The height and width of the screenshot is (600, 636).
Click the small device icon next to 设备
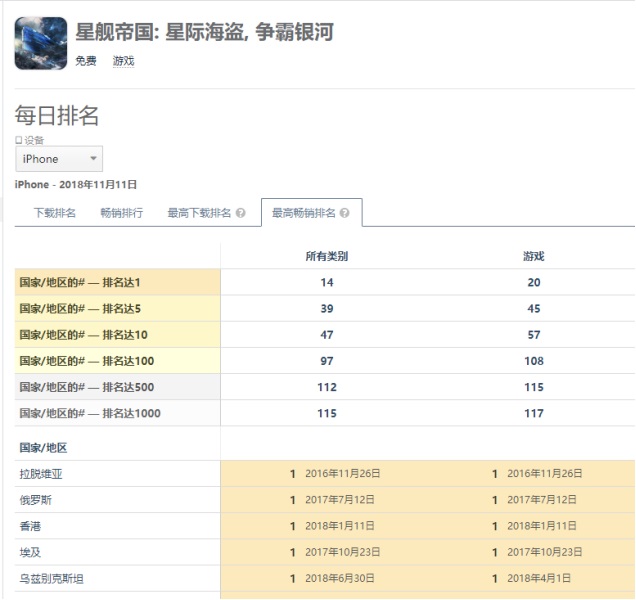18,141
